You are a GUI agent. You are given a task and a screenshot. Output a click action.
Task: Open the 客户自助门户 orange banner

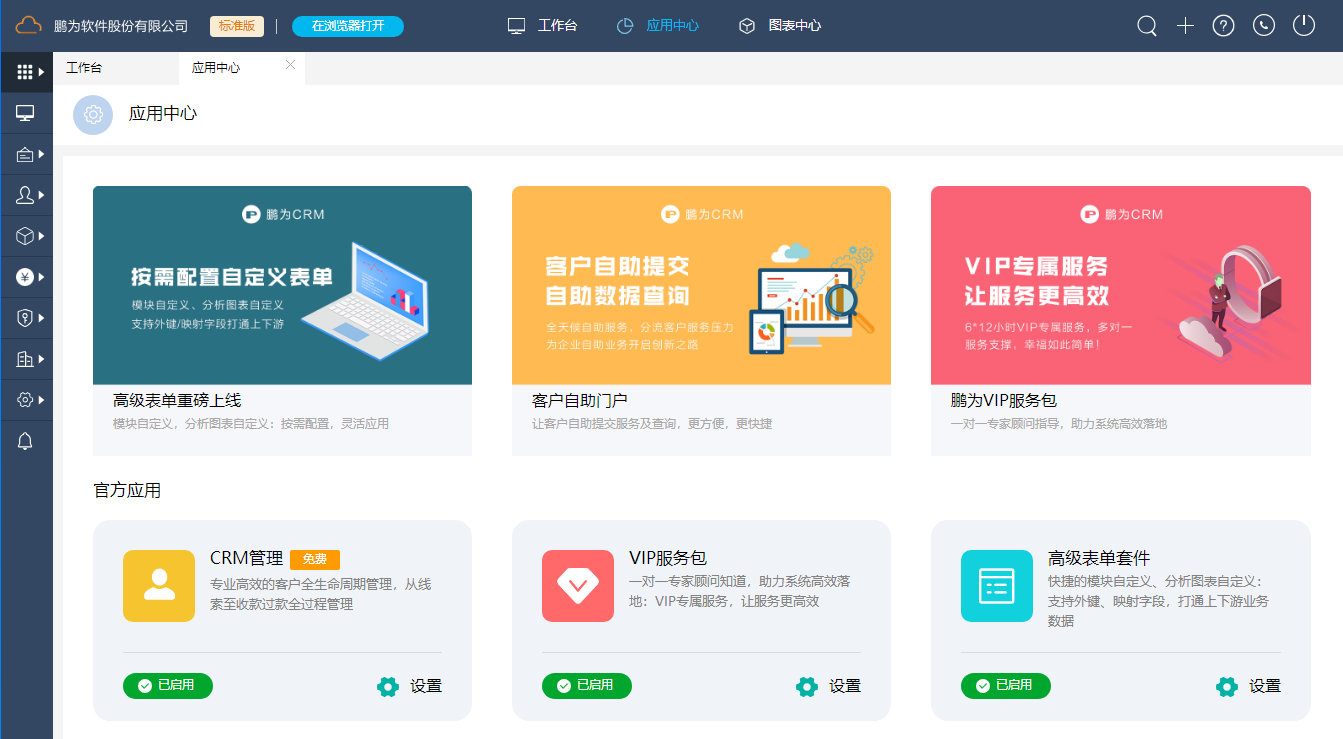coord(701,285)
